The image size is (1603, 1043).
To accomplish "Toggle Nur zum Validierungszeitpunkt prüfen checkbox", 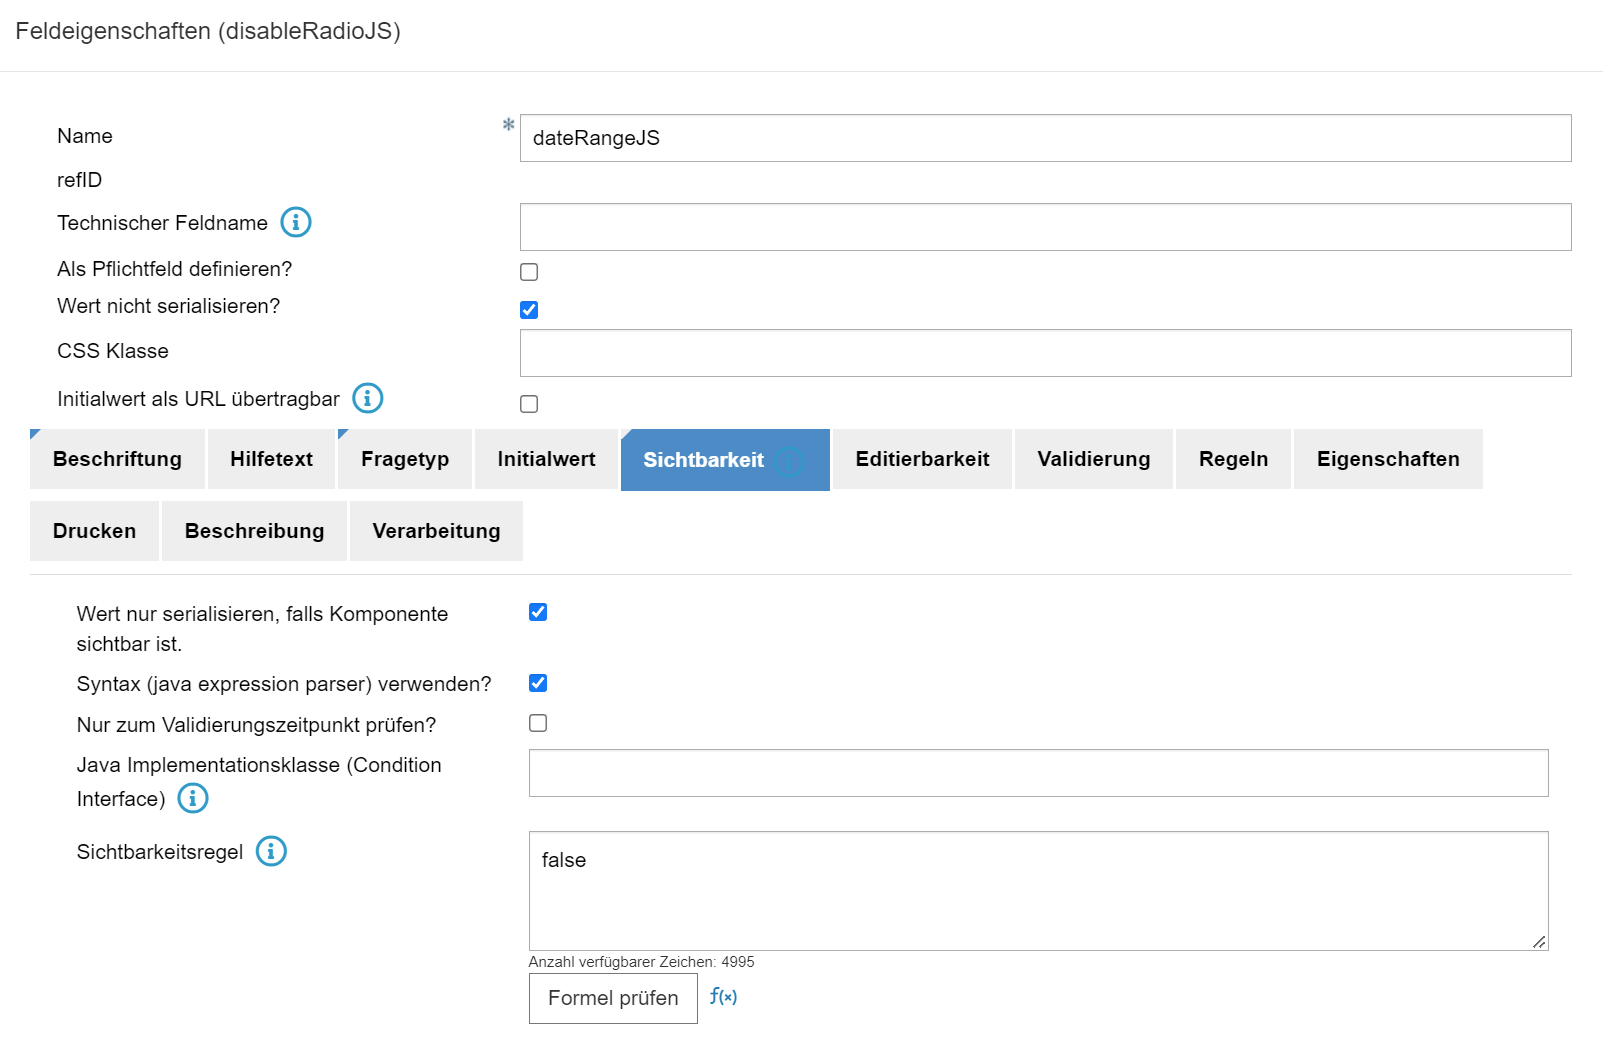I will [538, 723].
